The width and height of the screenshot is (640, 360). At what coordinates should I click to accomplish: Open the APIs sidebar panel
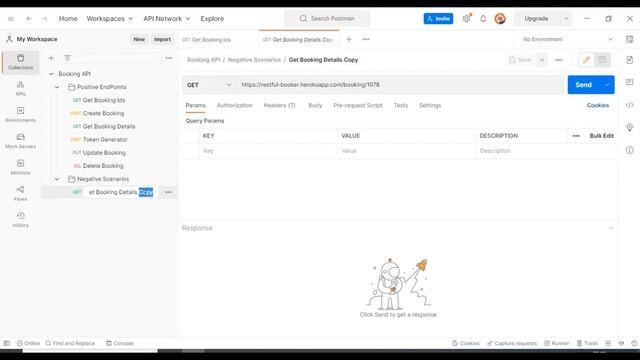click(20, 88)
